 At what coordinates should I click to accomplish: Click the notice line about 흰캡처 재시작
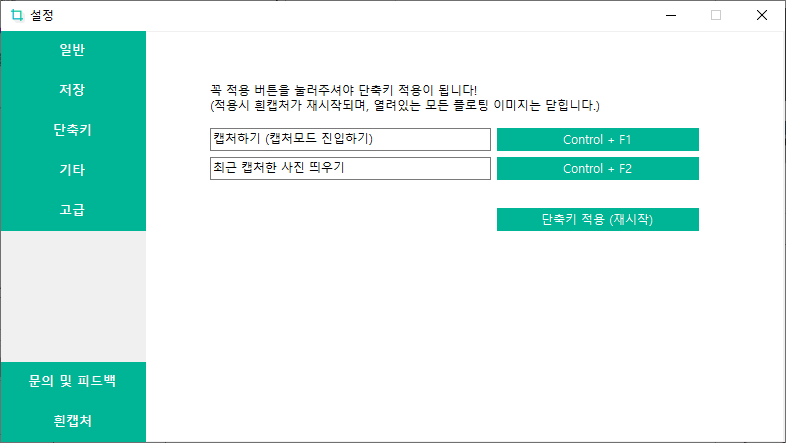point(405,105)
